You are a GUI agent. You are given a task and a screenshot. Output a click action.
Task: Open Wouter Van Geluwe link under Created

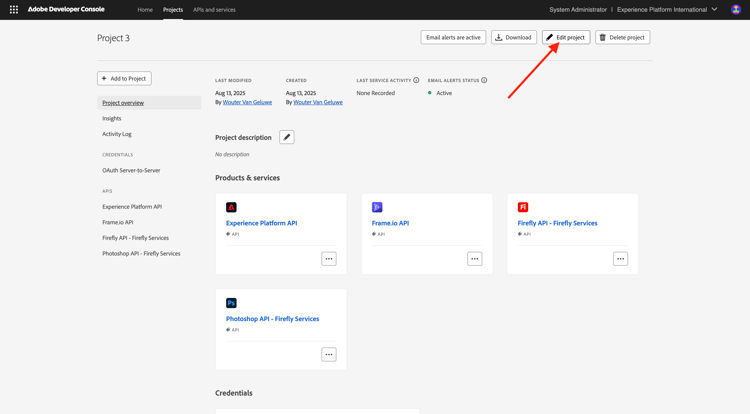(x=318, y=102)
